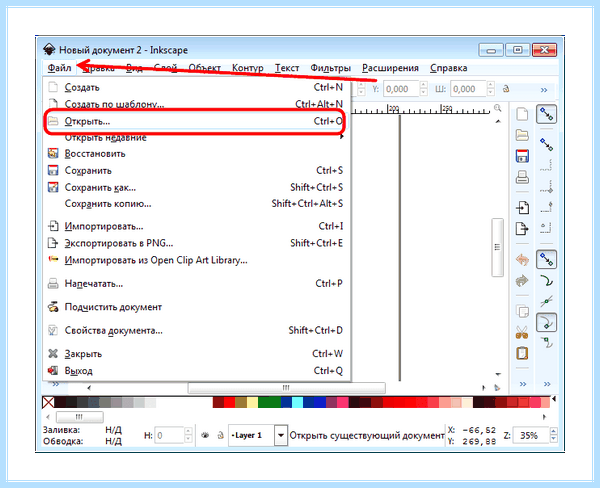
Task: Expand the snap bar overflow chevron
Action: tap(547, 384)
